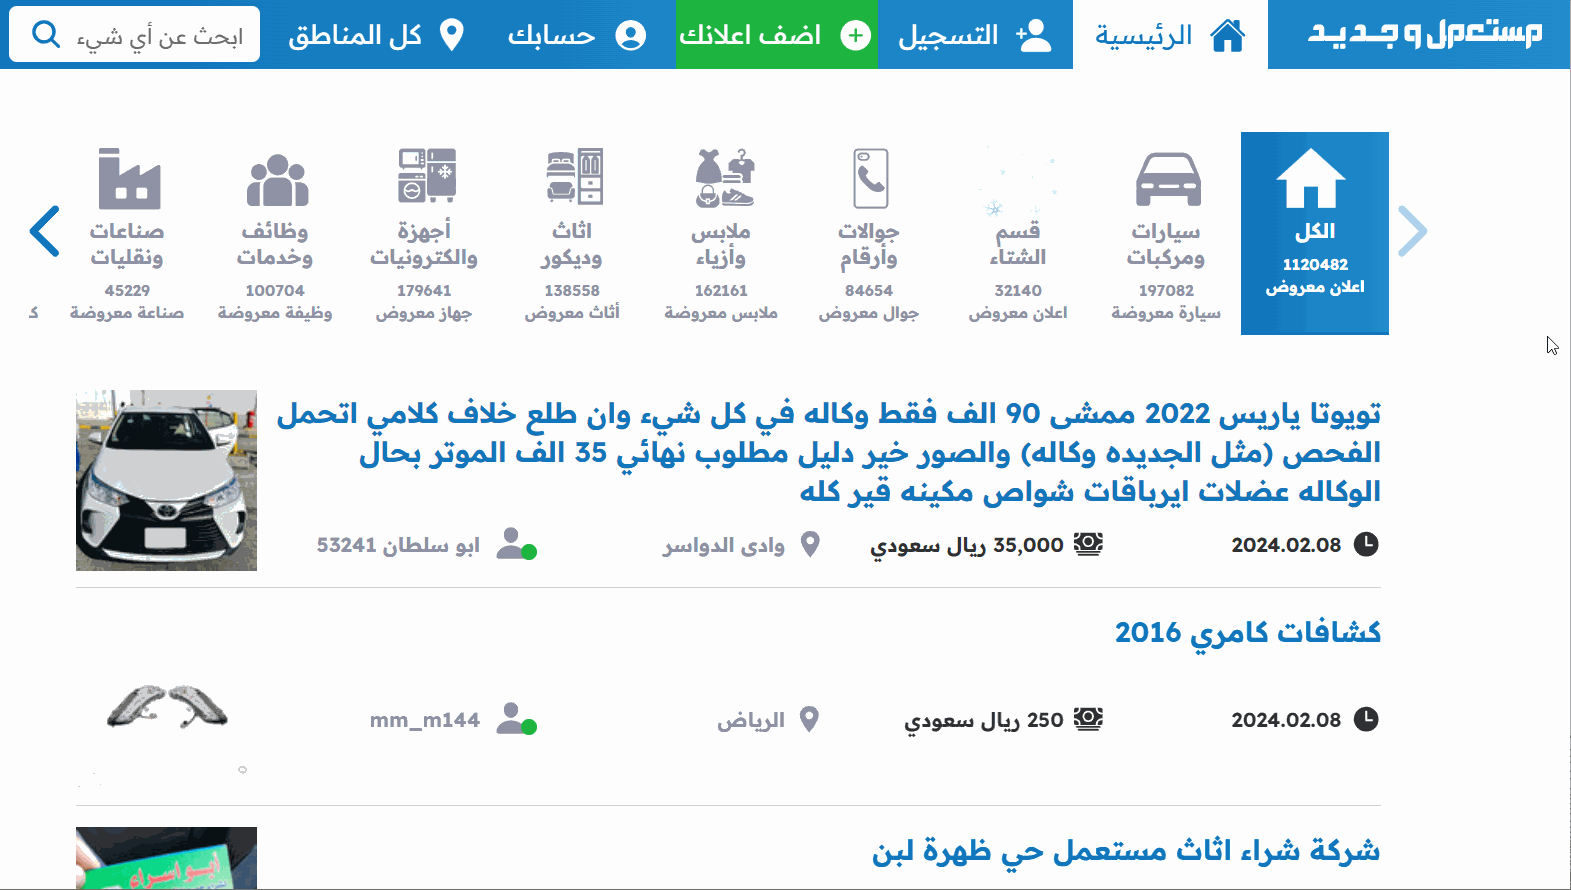Open the furniture and decor category
Screen dimensions: 1571x890
573,244
